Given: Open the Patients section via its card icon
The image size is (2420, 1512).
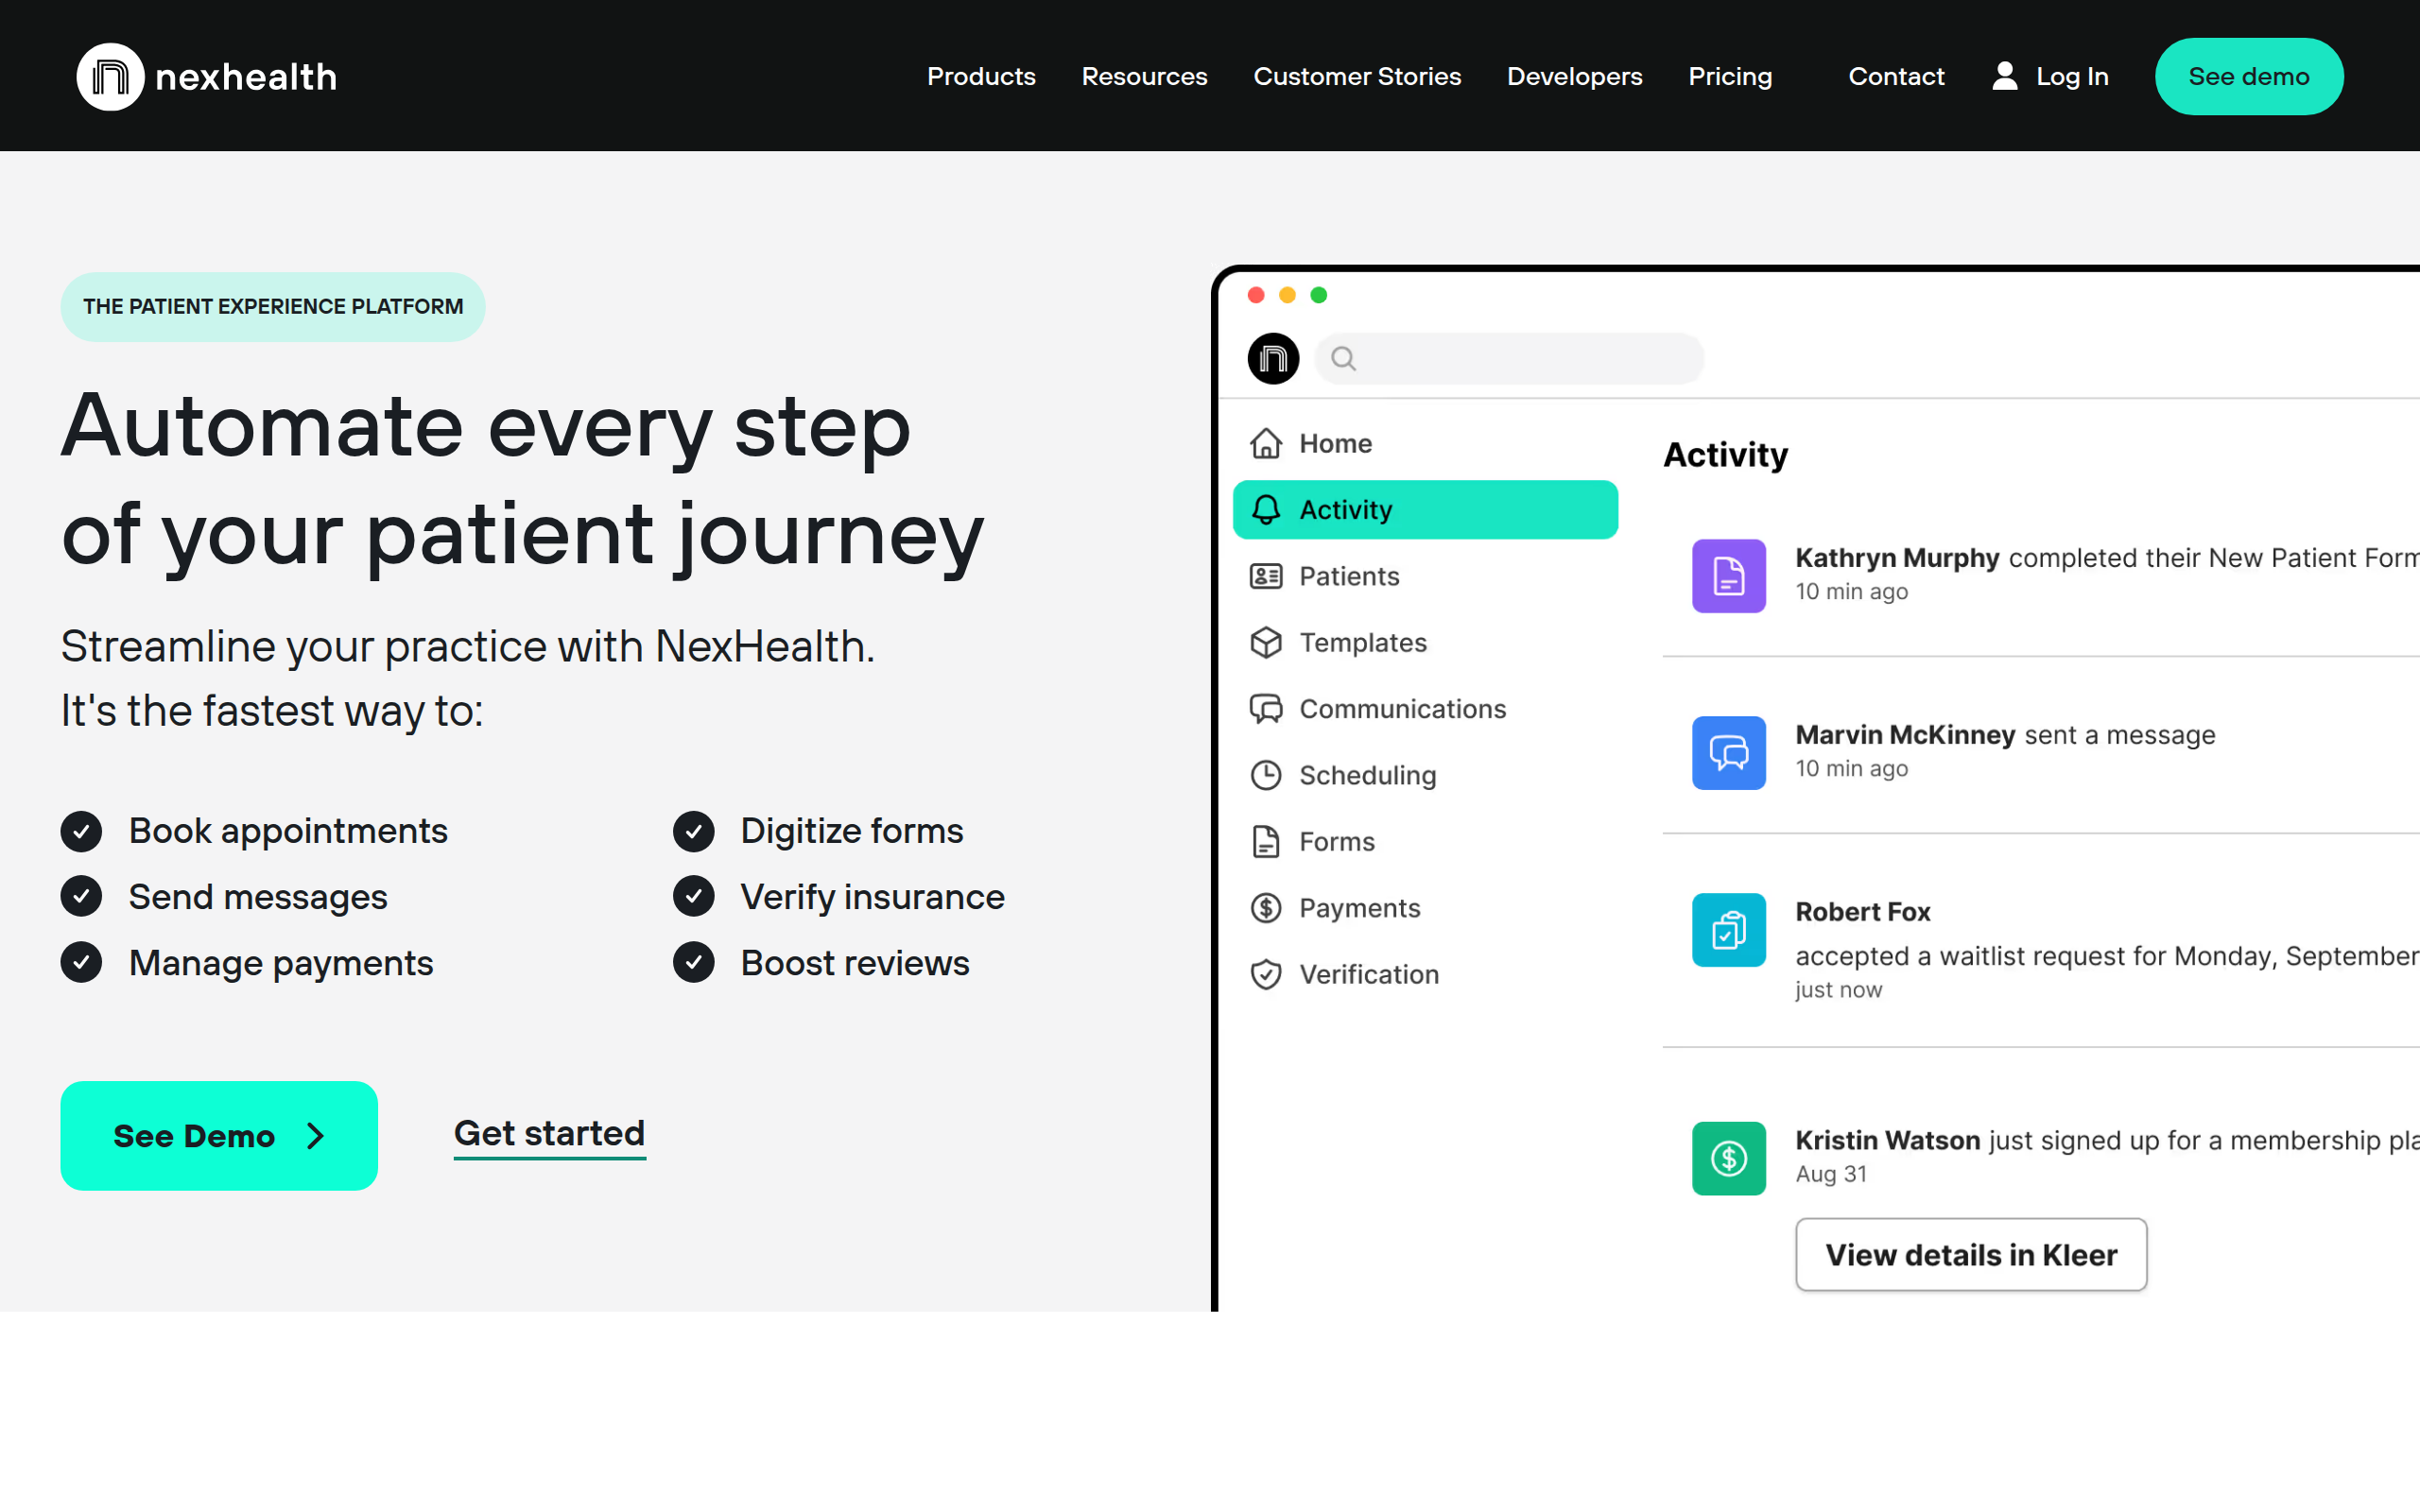Looking at the screenshot, I should pos(1266,576).
